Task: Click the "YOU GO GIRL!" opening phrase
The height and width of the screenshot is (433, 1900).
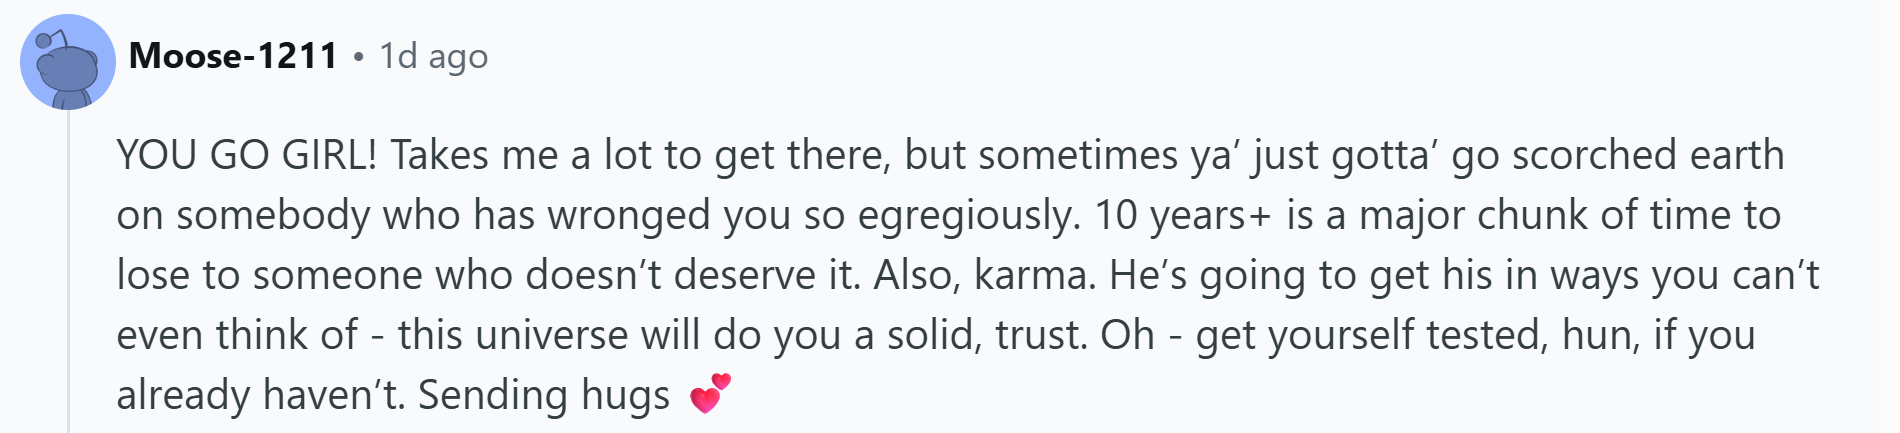Action: pyautogui.click(x=247, y=155)
